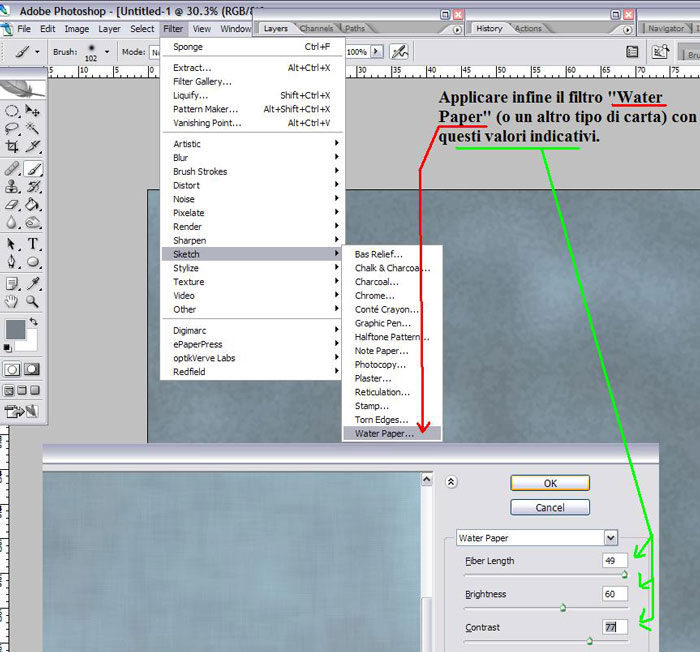Switch to the Channels tab
Image resolution: width=700 pixels, height=652 pixels.
coord(316,29)
